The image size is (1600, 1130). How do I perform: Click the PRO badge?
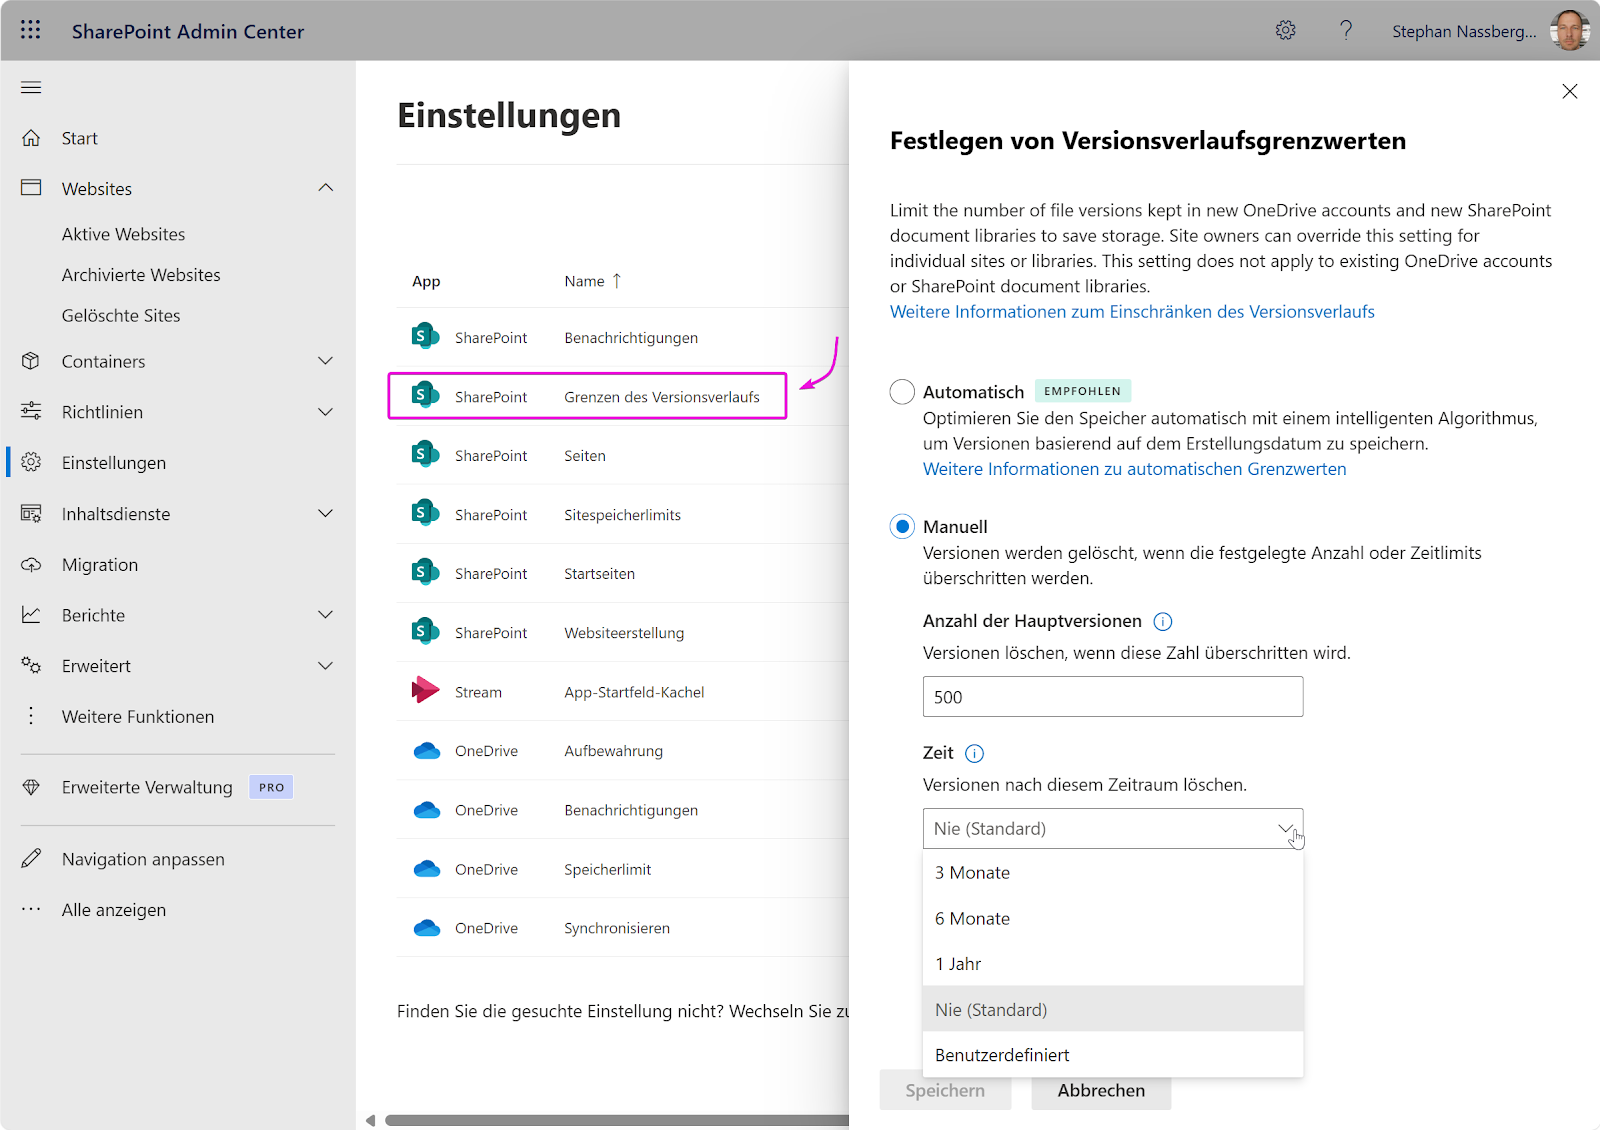271,787
